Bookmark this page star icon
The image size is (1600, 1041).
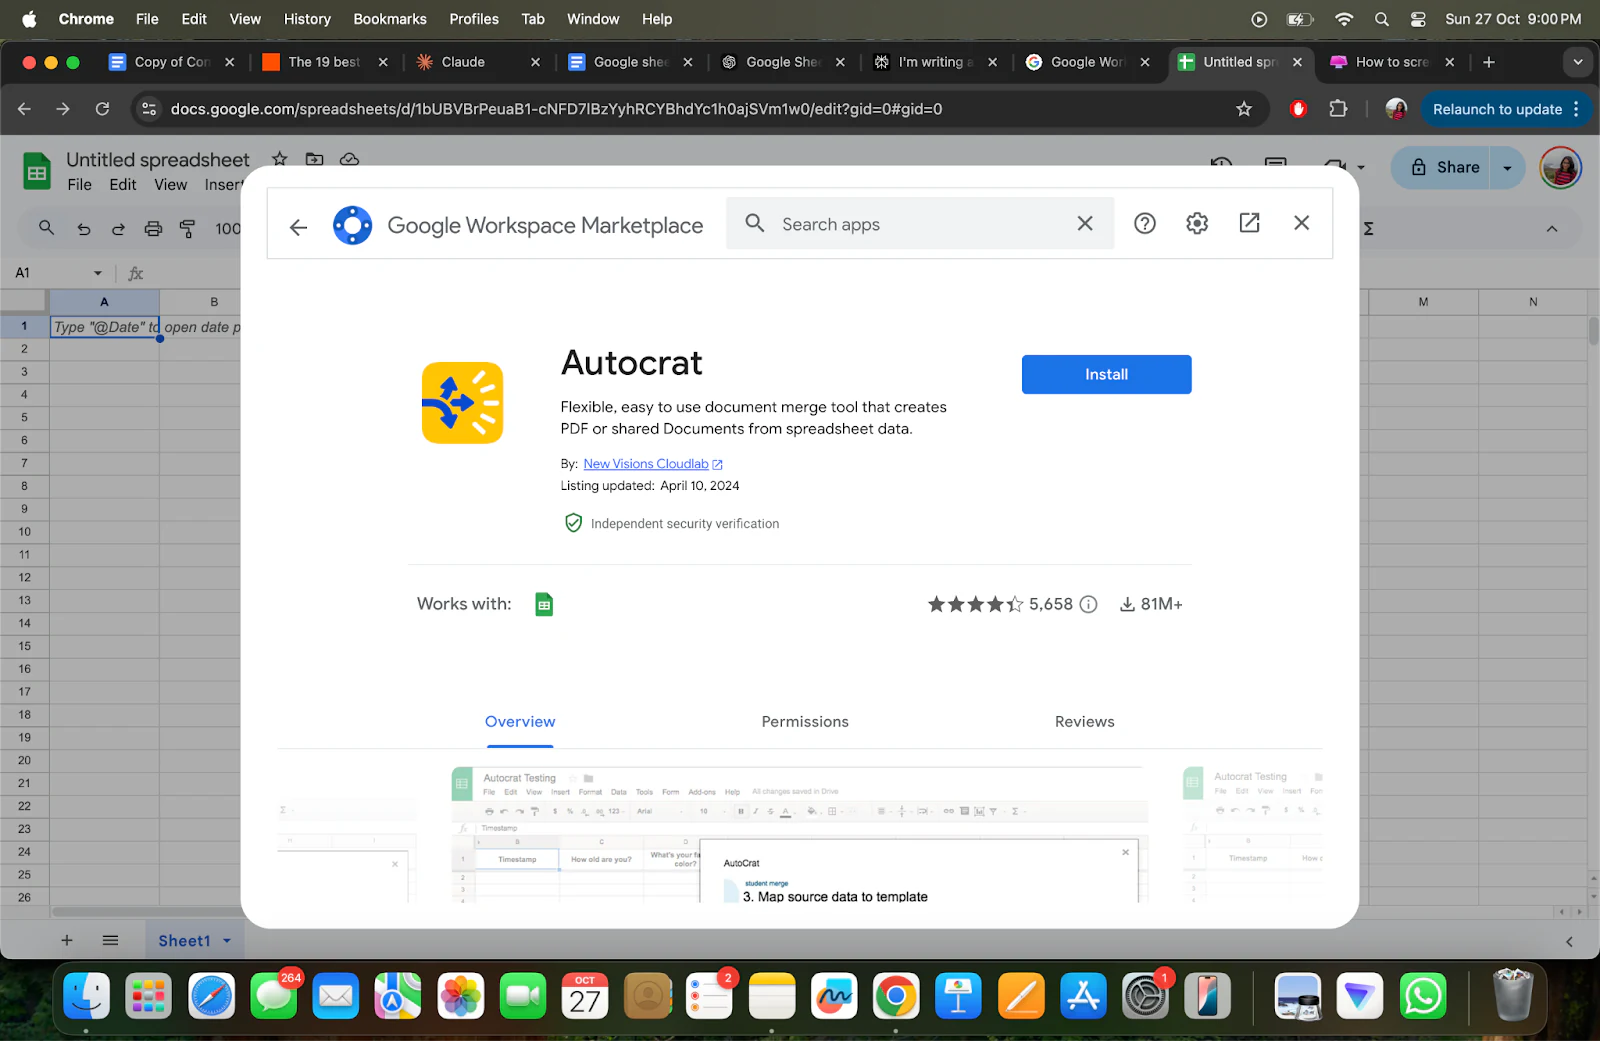pos(1244,109)
